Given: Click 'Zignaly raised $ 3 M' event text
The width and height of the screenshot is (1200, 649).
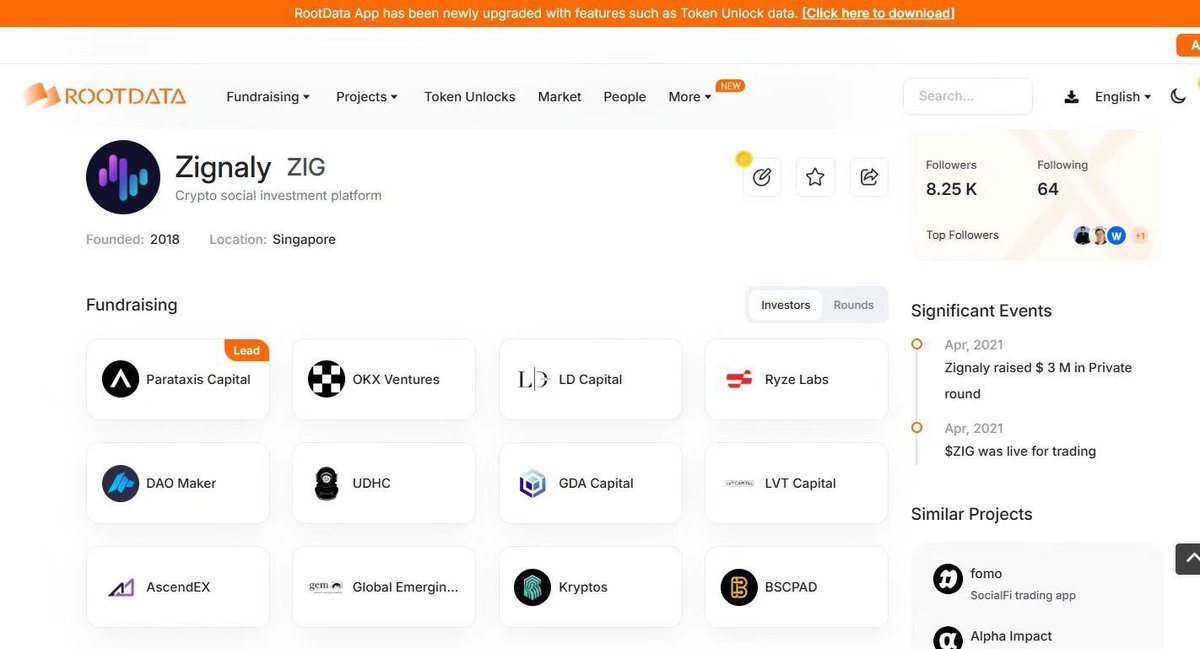Looking at the screenshot, I should point(1038,380).
